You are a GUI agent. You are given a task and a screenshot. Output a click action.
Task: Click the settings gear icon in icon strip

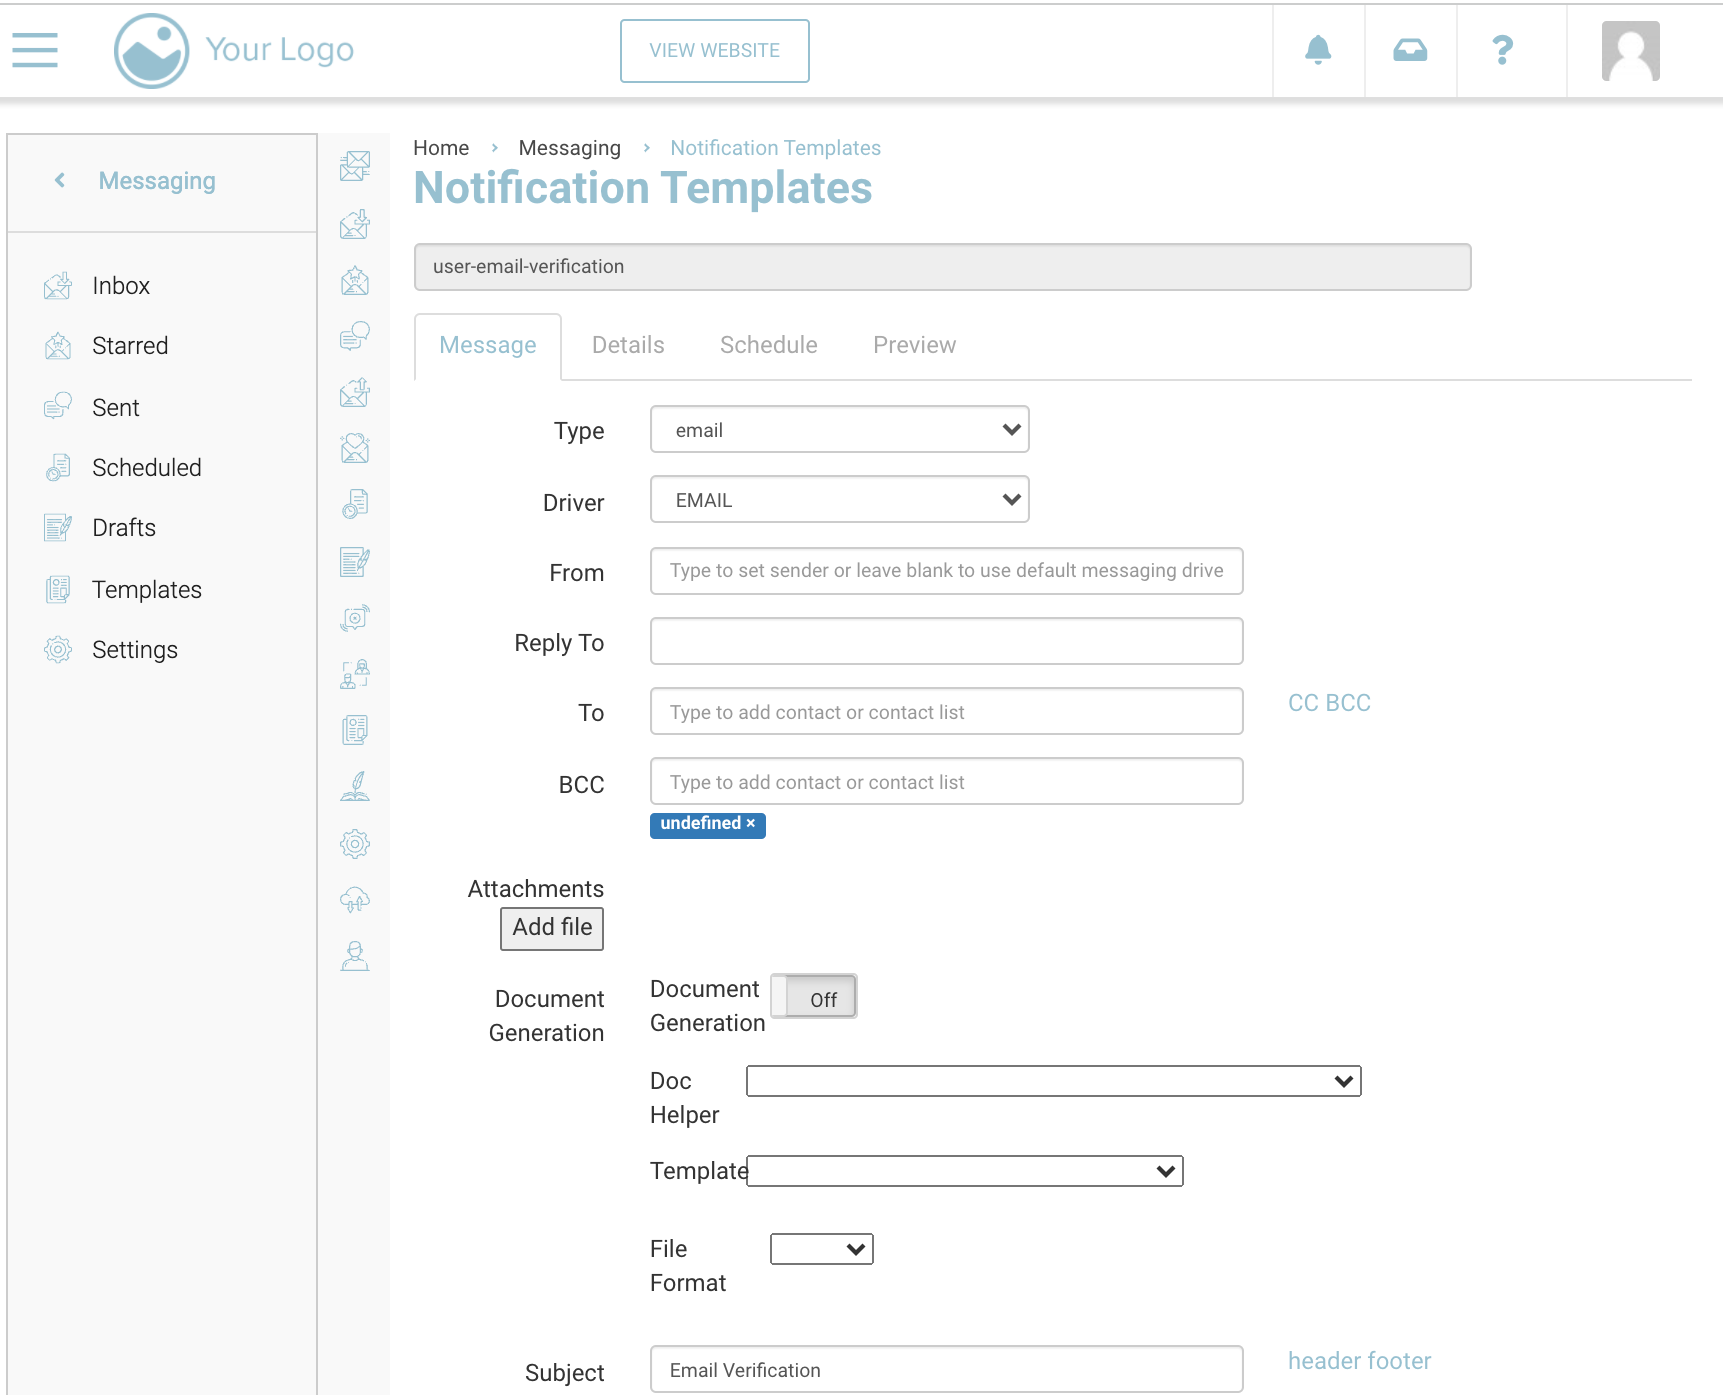click(355, 844)
